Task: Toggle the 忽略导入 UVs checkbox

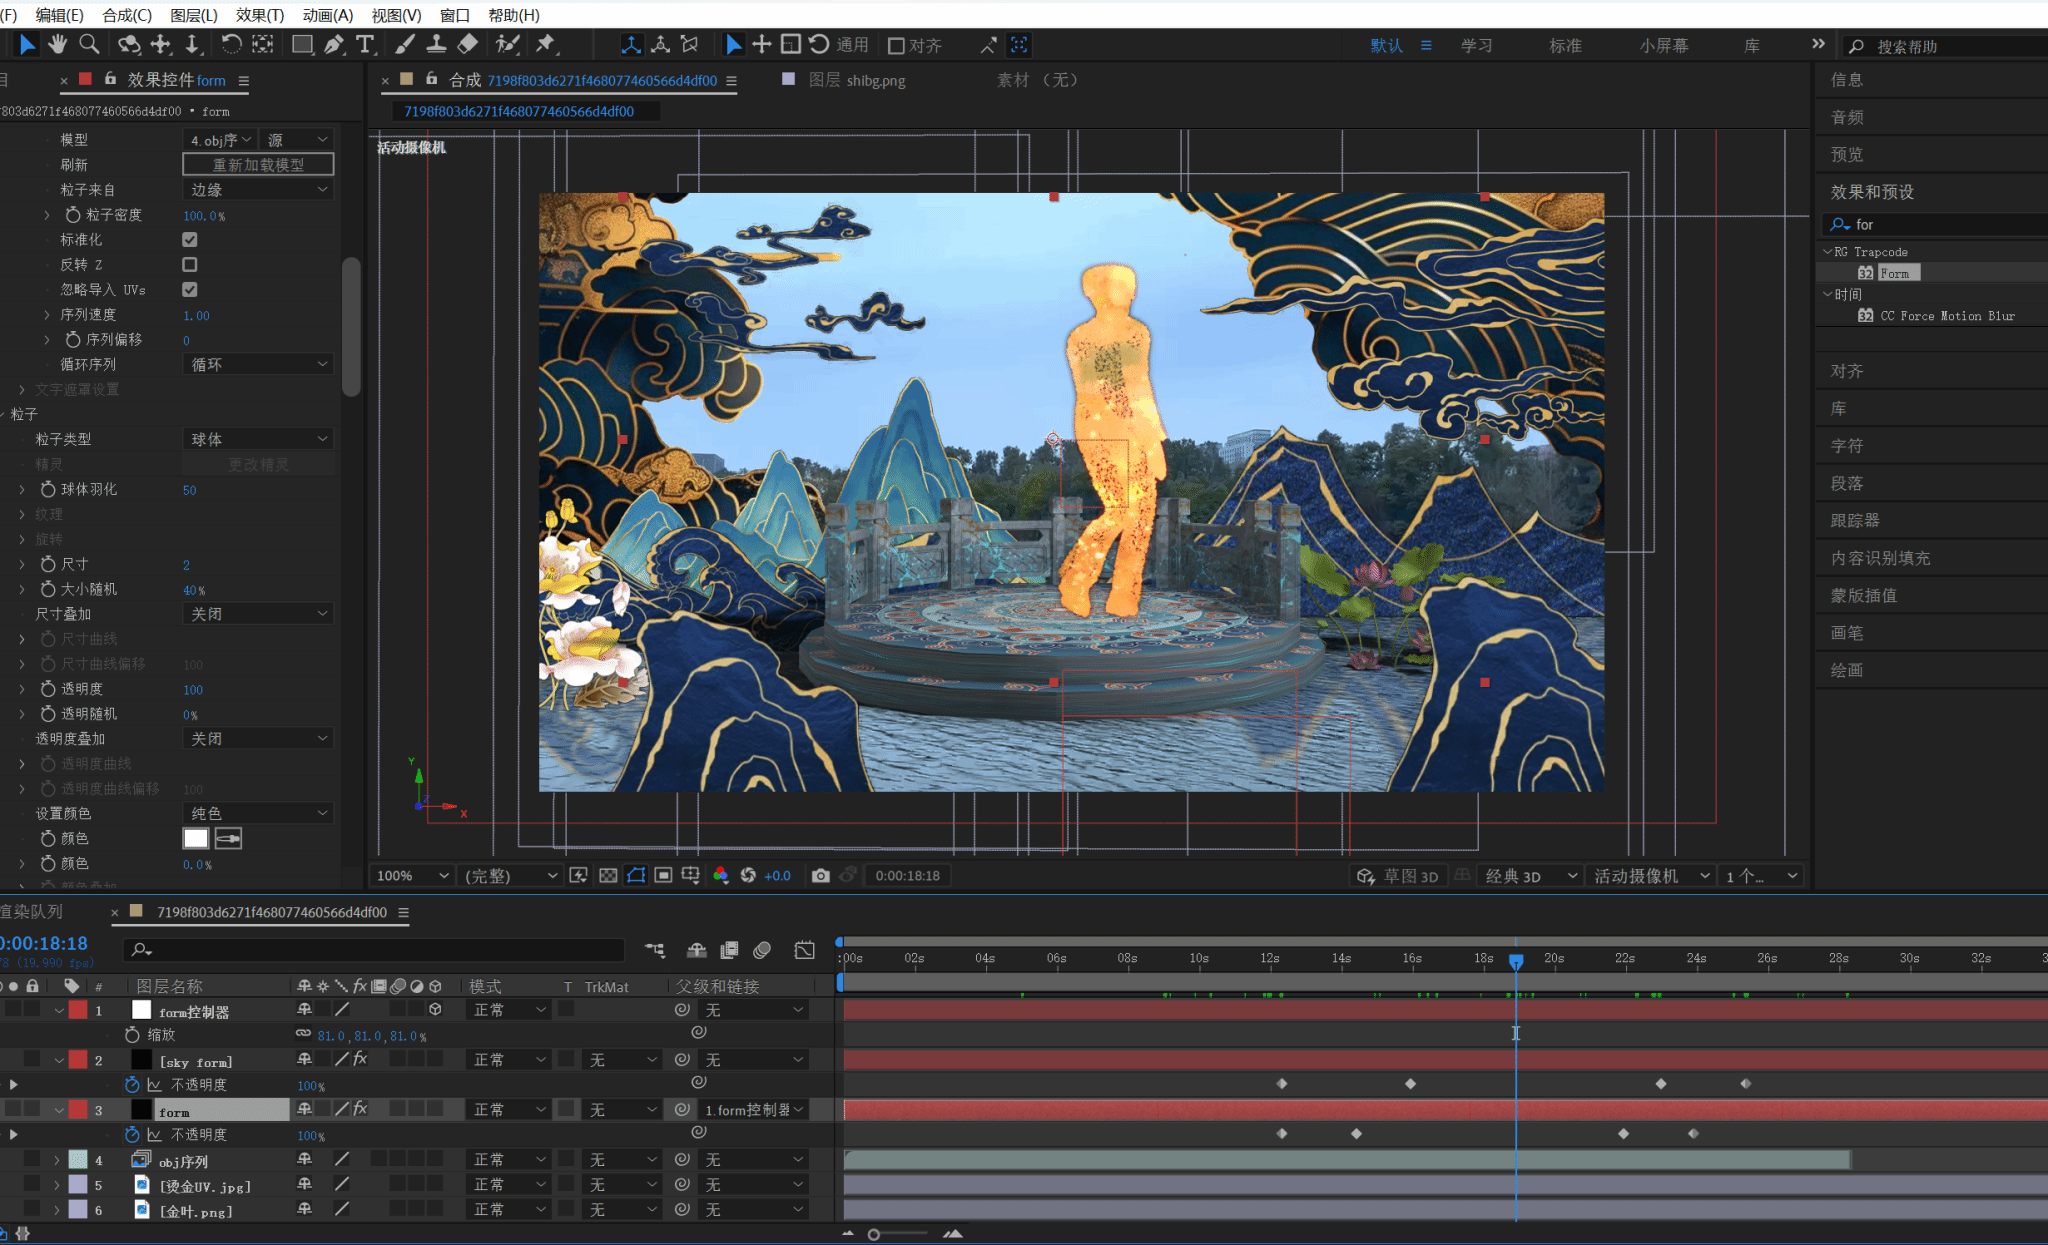Action: (190, 290)
